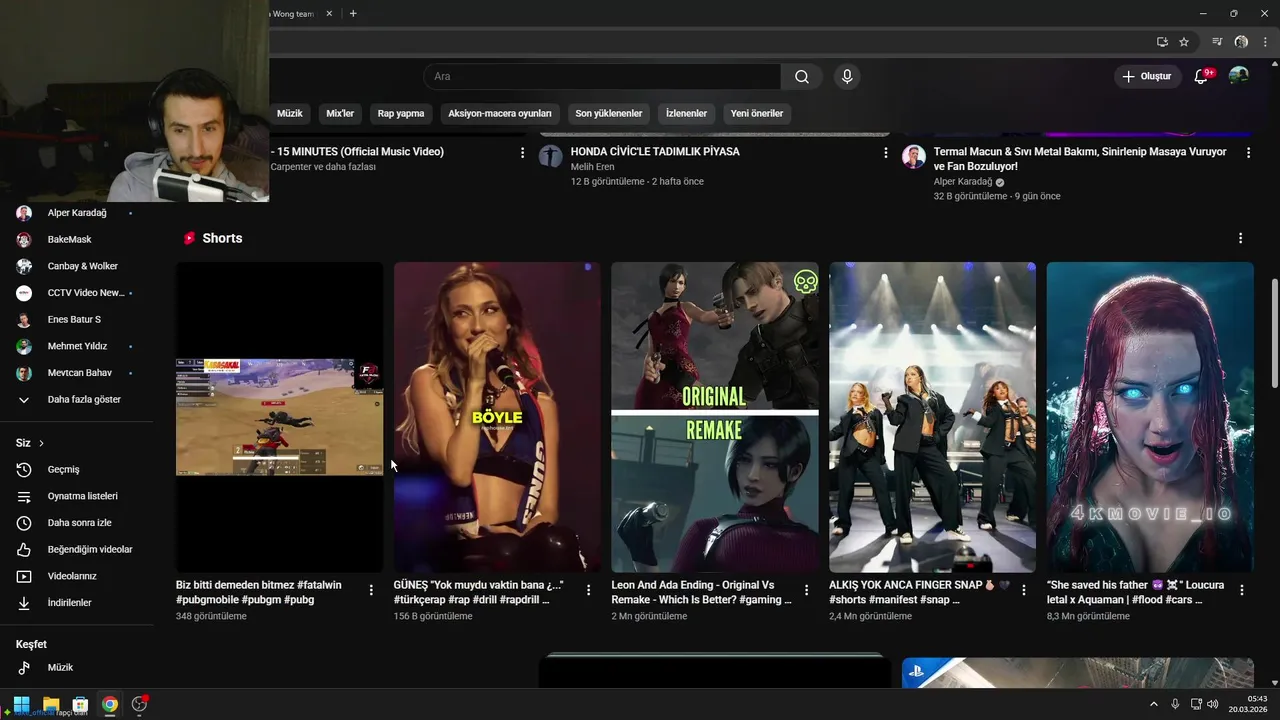Open options for She saved his father short
Screen dimensions: 1280x720
(x=1241, y=590)
